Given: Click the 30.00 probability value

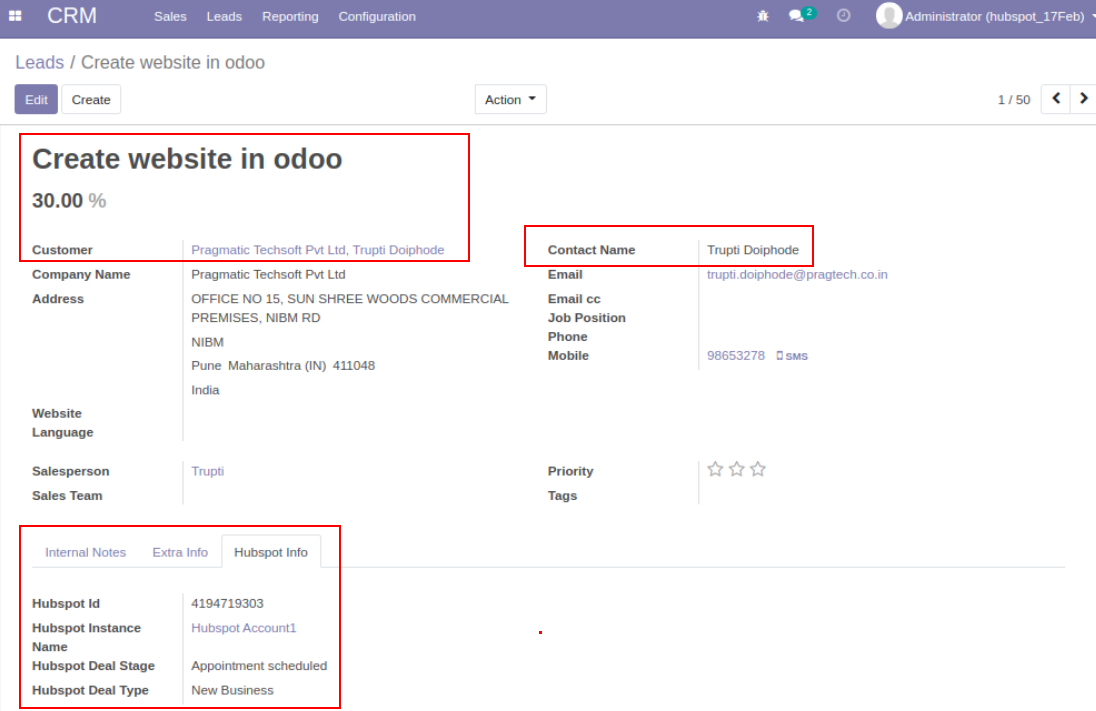Looking at the screenshot, I should [57, 201].
